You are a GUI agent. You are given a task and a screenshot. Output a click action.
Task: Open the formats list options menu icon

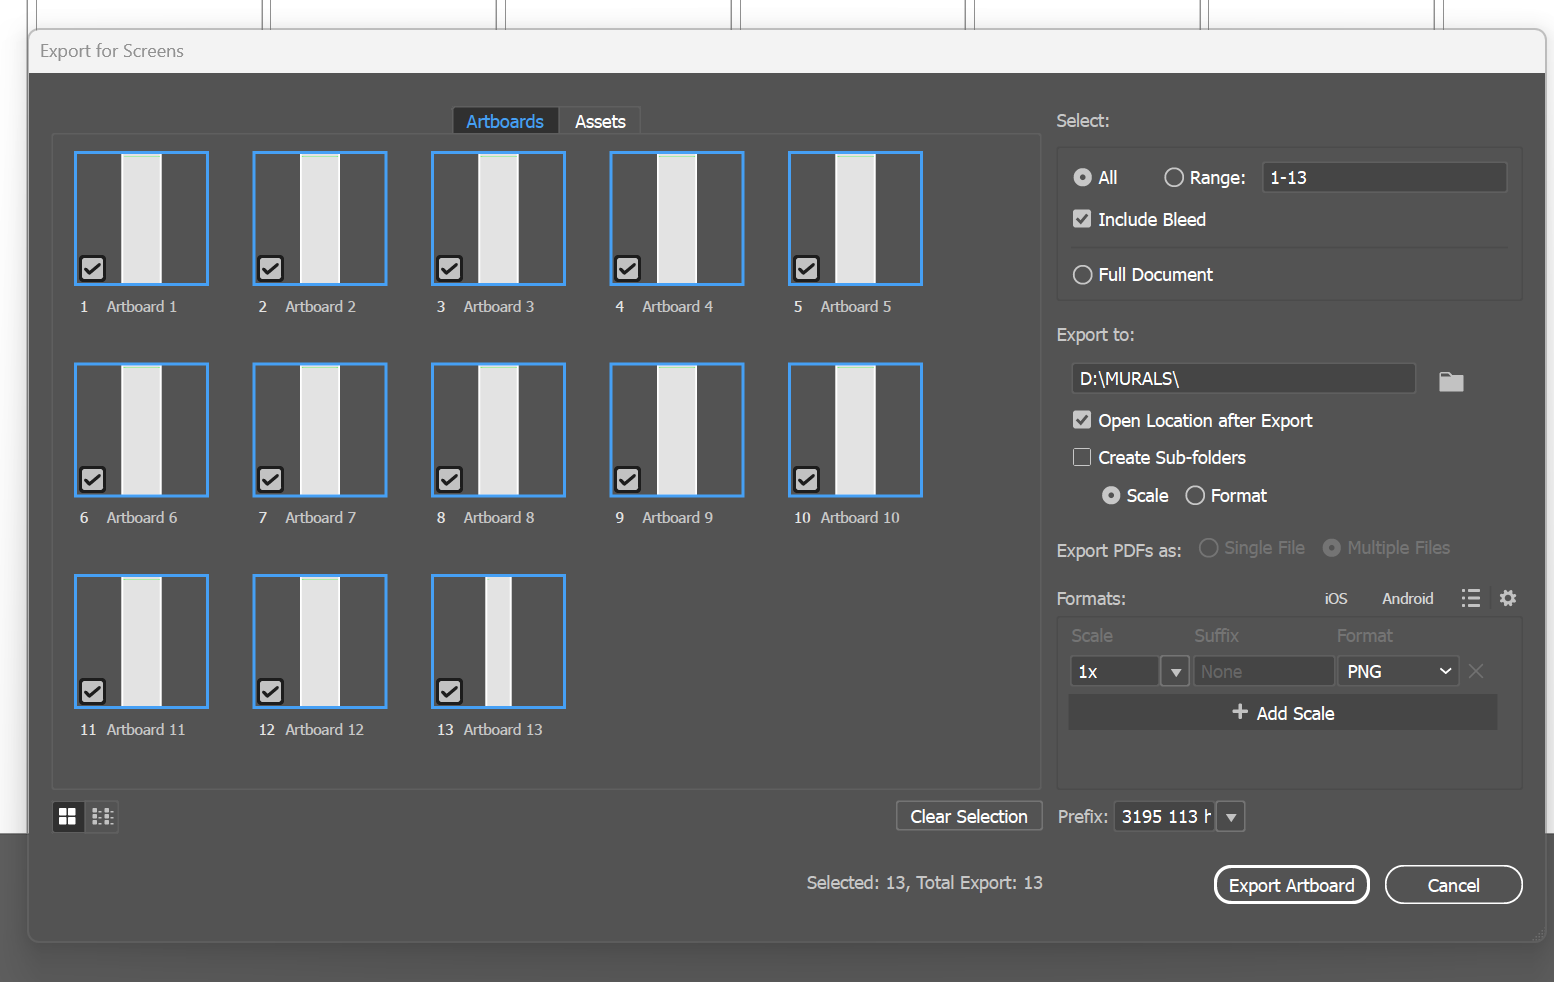[1470, 598]
